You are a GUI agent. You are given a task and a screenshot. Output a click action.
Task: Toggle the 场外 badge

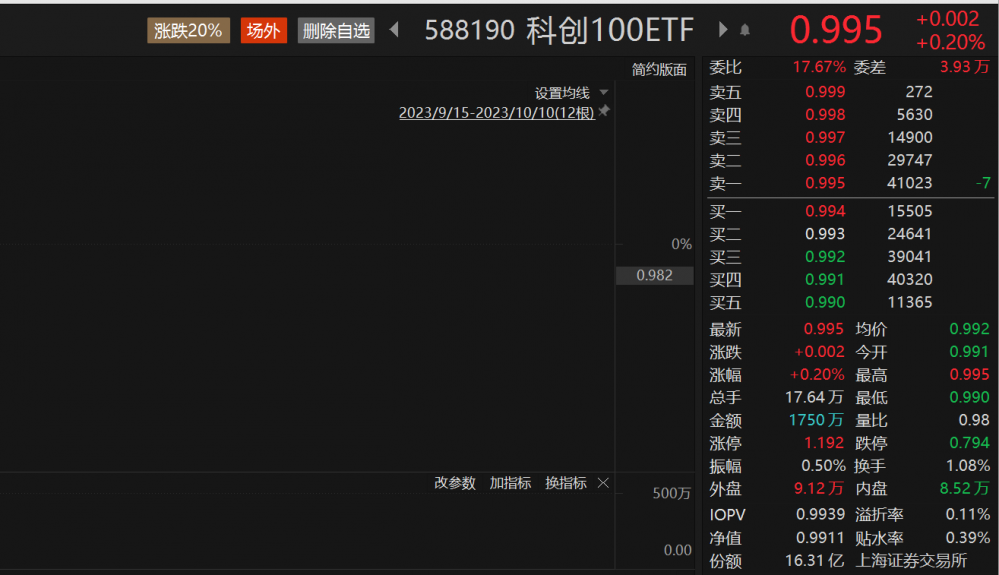[x=263, y=31]
